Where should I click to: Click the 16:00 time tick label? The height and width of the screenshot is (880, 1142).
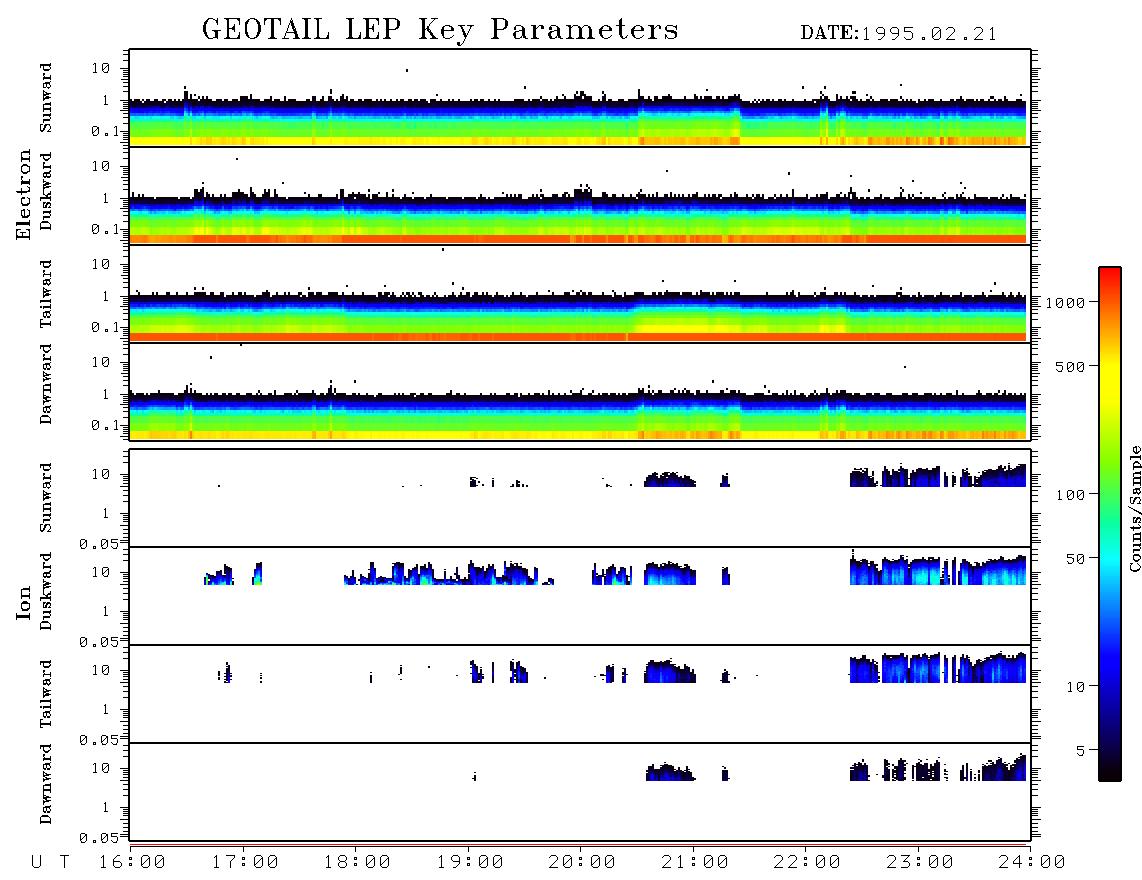(x=133, y=862)
